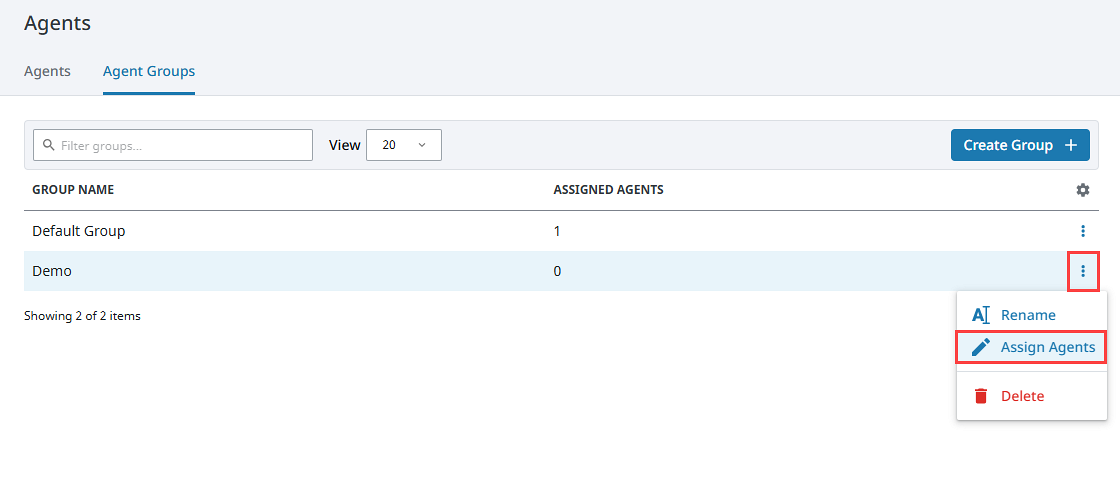
Task: Expand the View page-size dropdown
Action: click(x=404, y=145)
